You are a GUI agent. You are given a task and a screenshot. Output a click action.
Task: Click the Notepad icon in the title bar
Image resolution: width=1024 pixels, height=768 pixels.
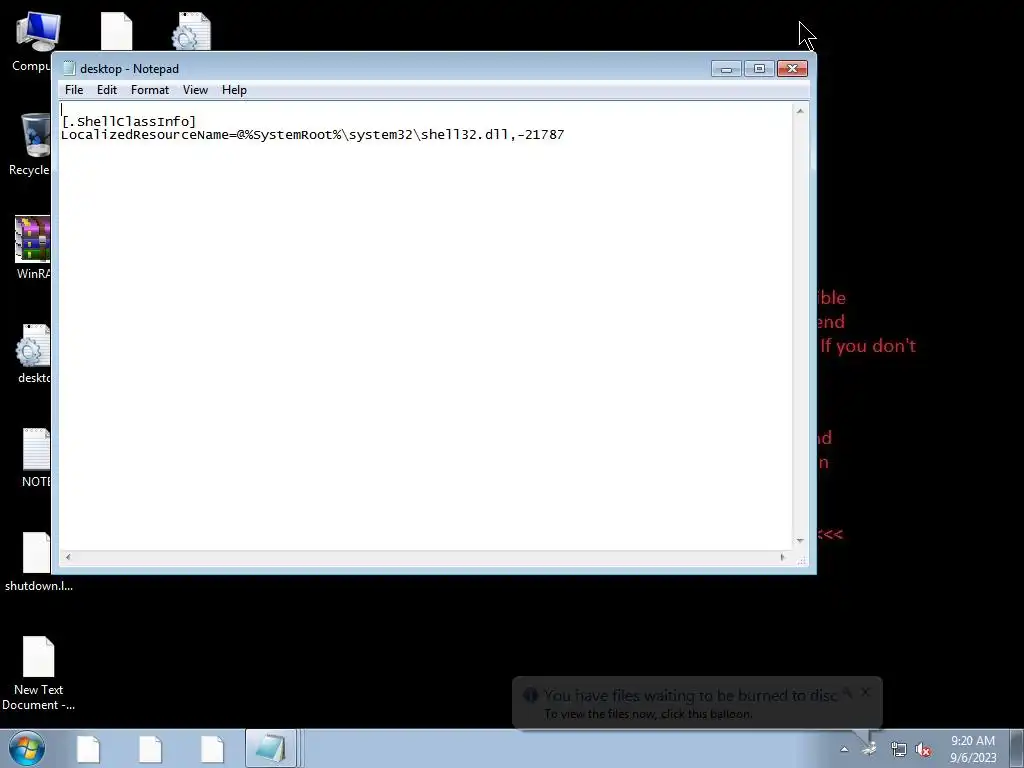point(69,69)
